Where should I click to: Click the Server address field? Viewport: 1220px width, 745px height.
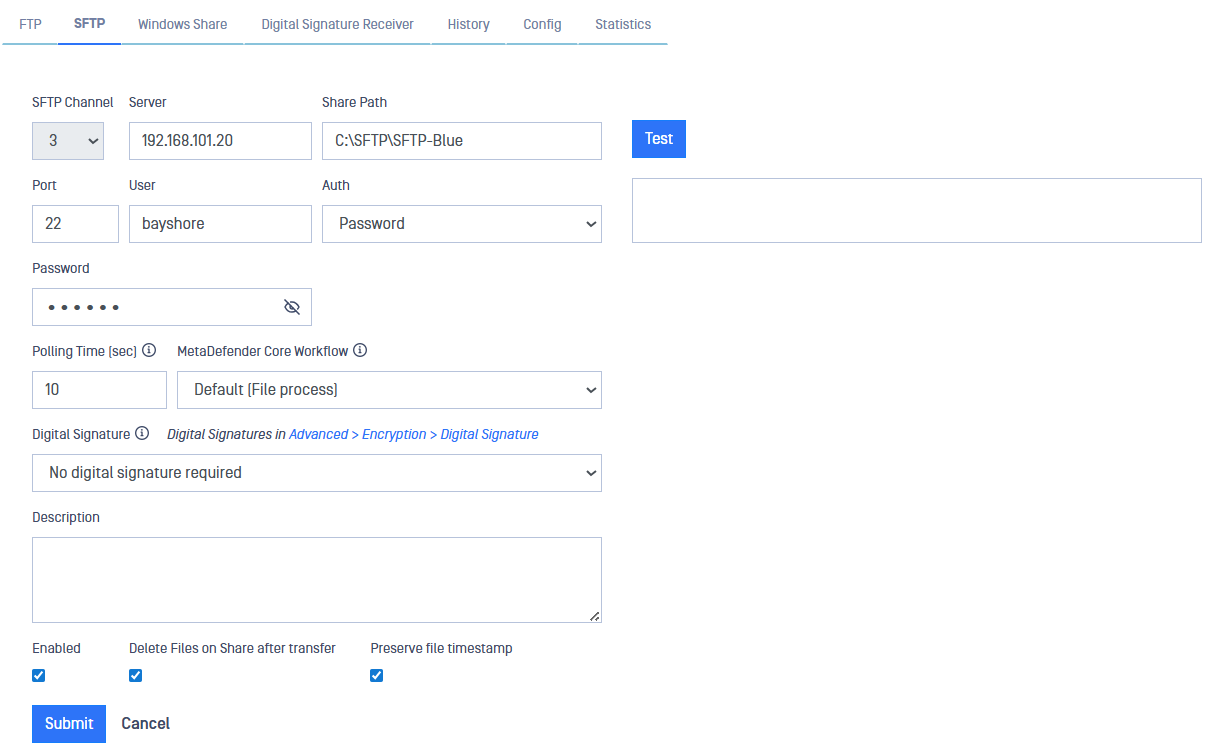220,141
